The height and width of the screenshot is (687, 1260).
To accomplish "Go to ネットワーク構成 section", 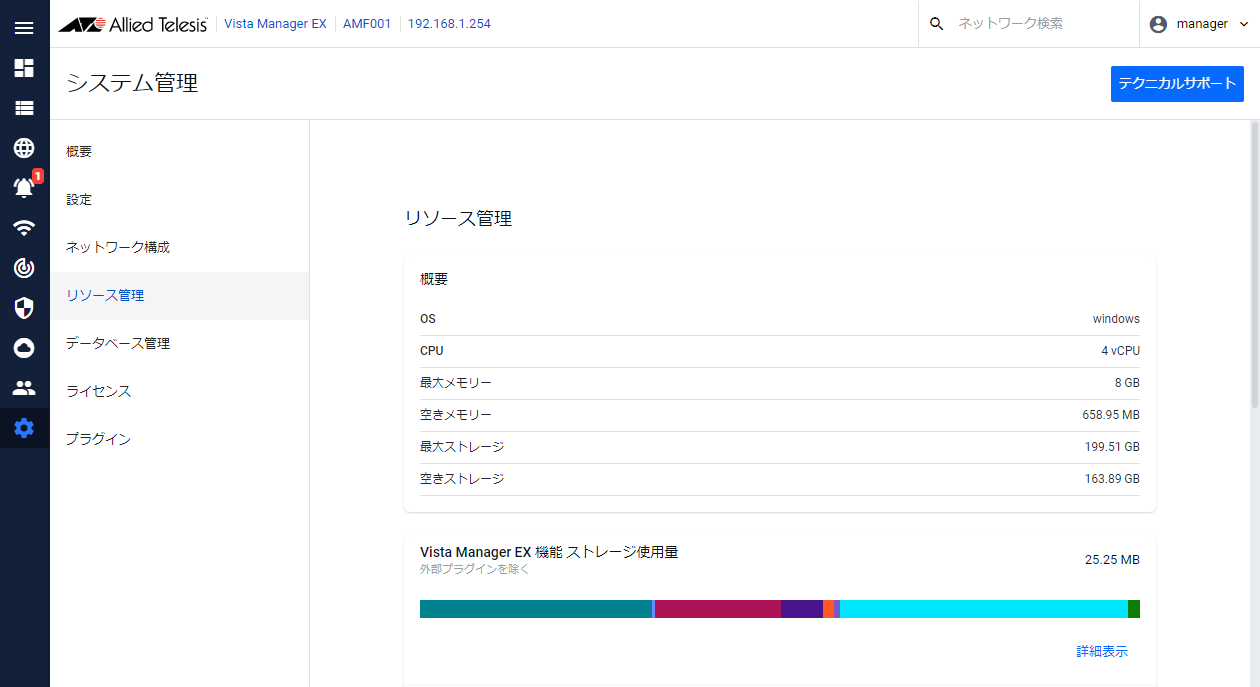I will point(118,247).
